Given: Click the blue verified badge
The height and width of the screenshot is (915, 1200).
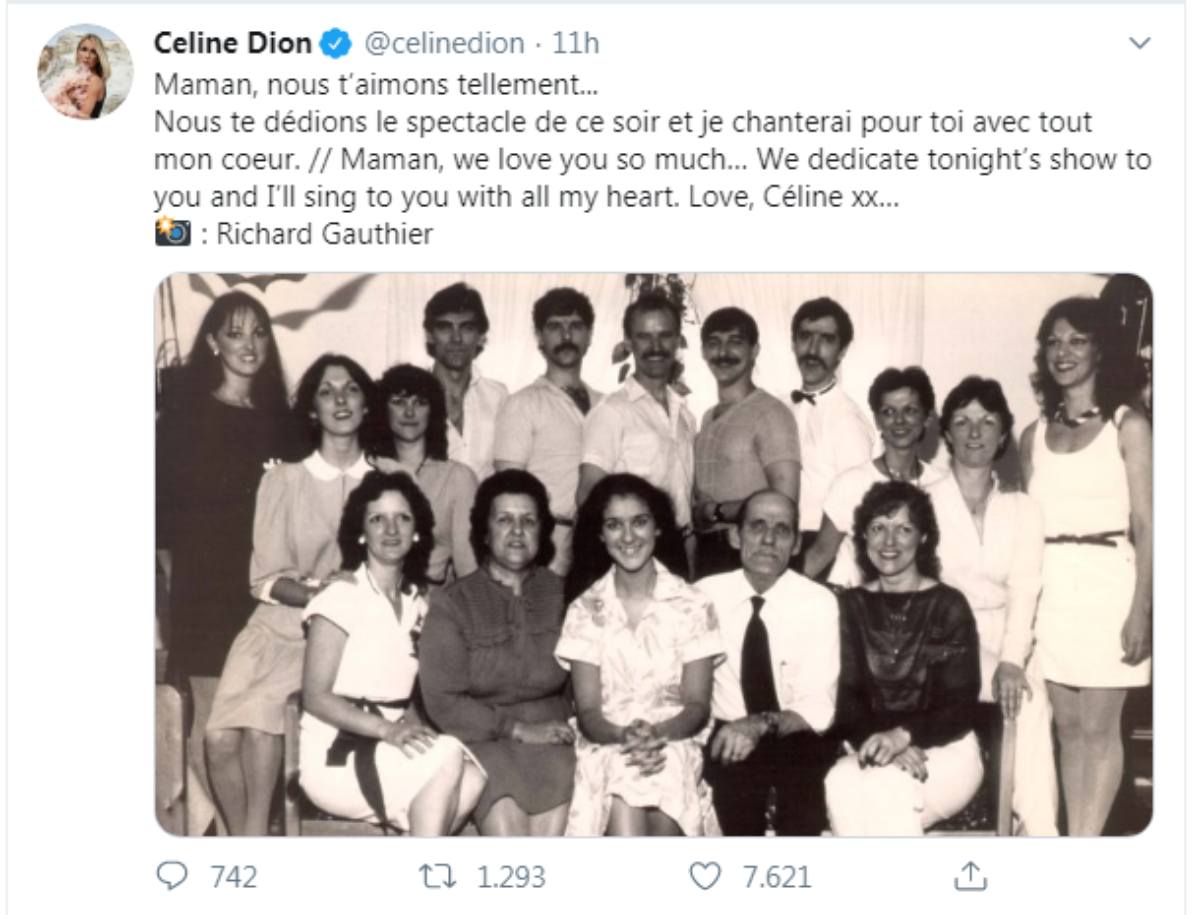Looking at the screenshot, I should [334, 44].
